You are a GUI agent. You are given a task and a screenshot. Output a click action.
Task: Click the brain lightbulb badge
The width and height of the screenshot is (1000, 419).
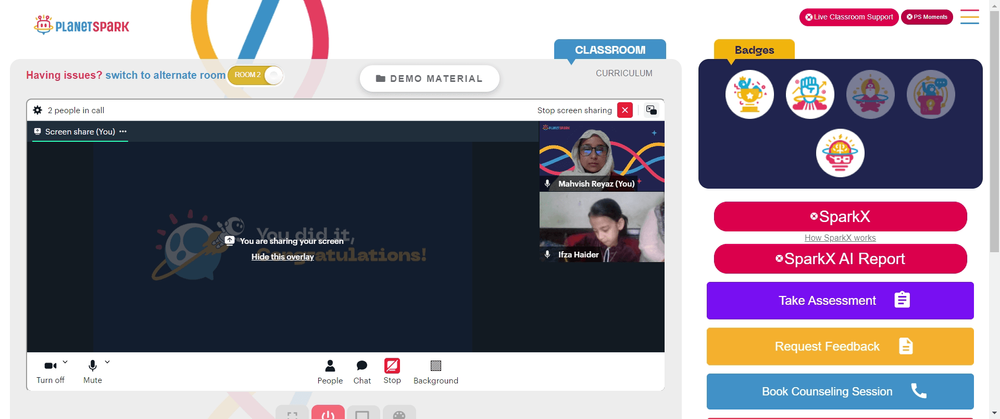[840, 154]
